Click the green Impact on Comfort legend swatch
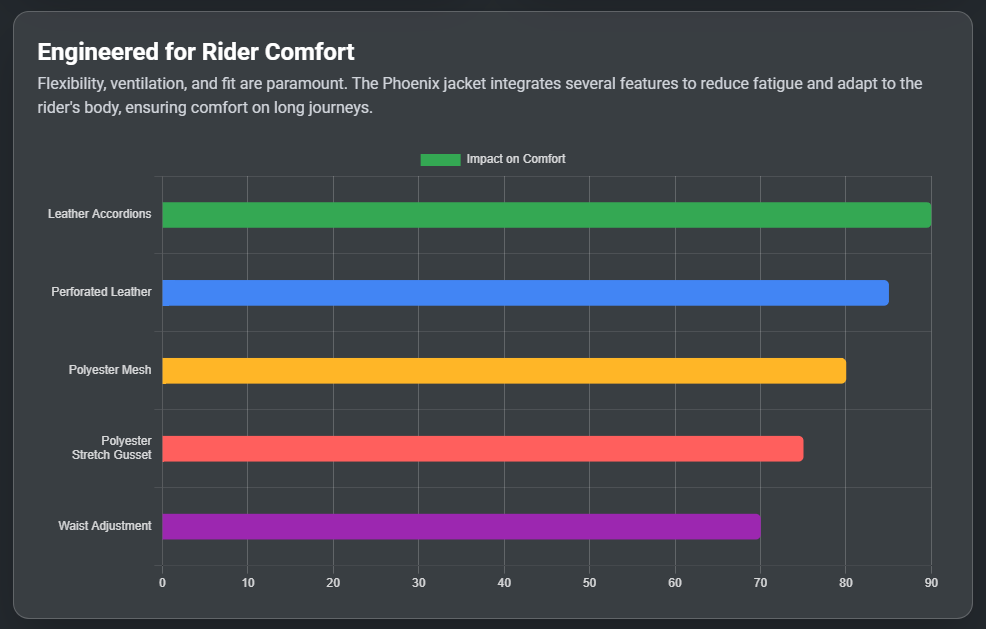 (440, 160)
